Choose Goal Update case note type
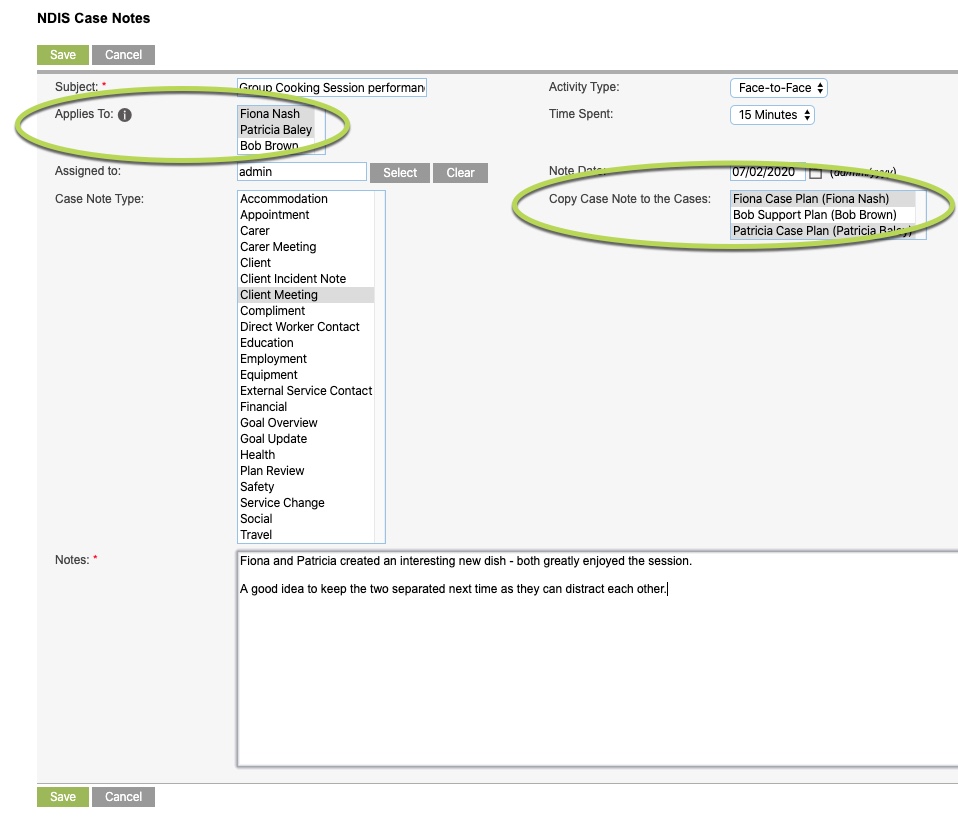This screenshot has height=817, width=958. click(x=306, y=439)
